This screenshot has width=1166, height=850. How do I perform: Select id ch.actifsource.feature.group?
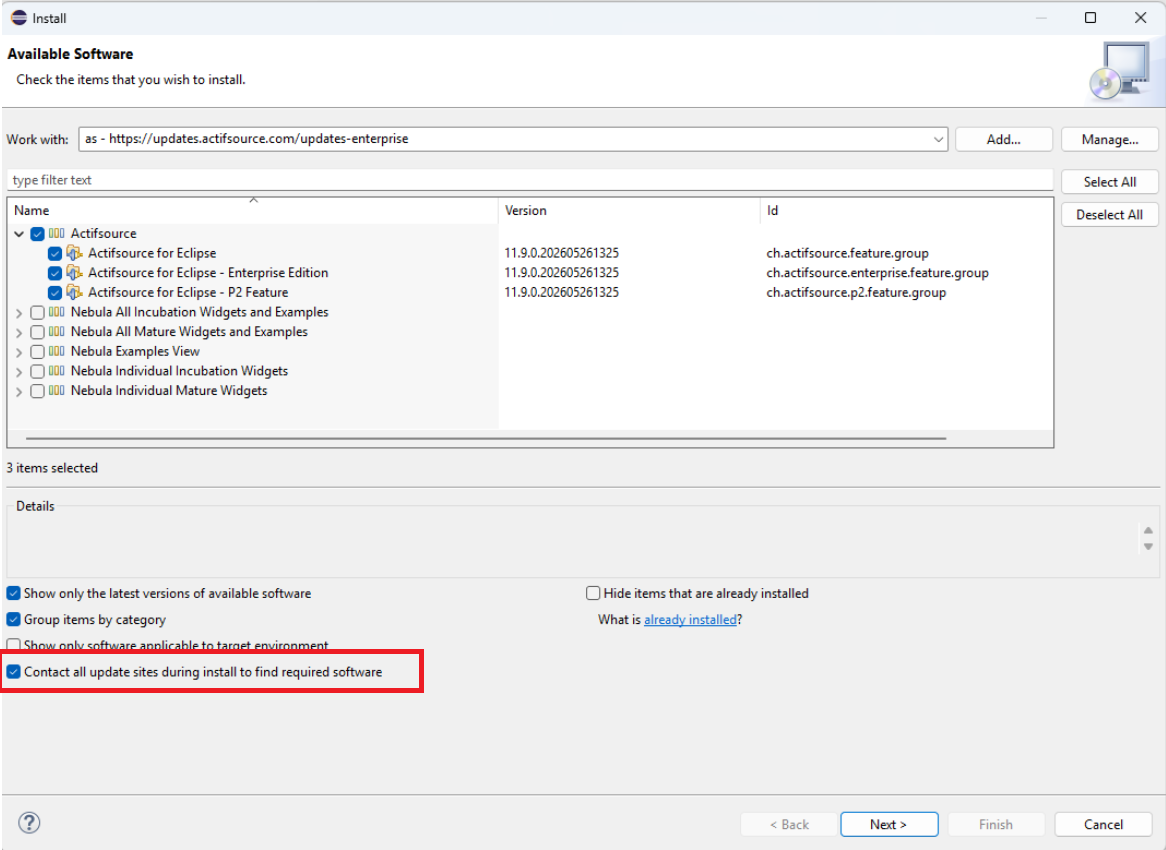847,253
